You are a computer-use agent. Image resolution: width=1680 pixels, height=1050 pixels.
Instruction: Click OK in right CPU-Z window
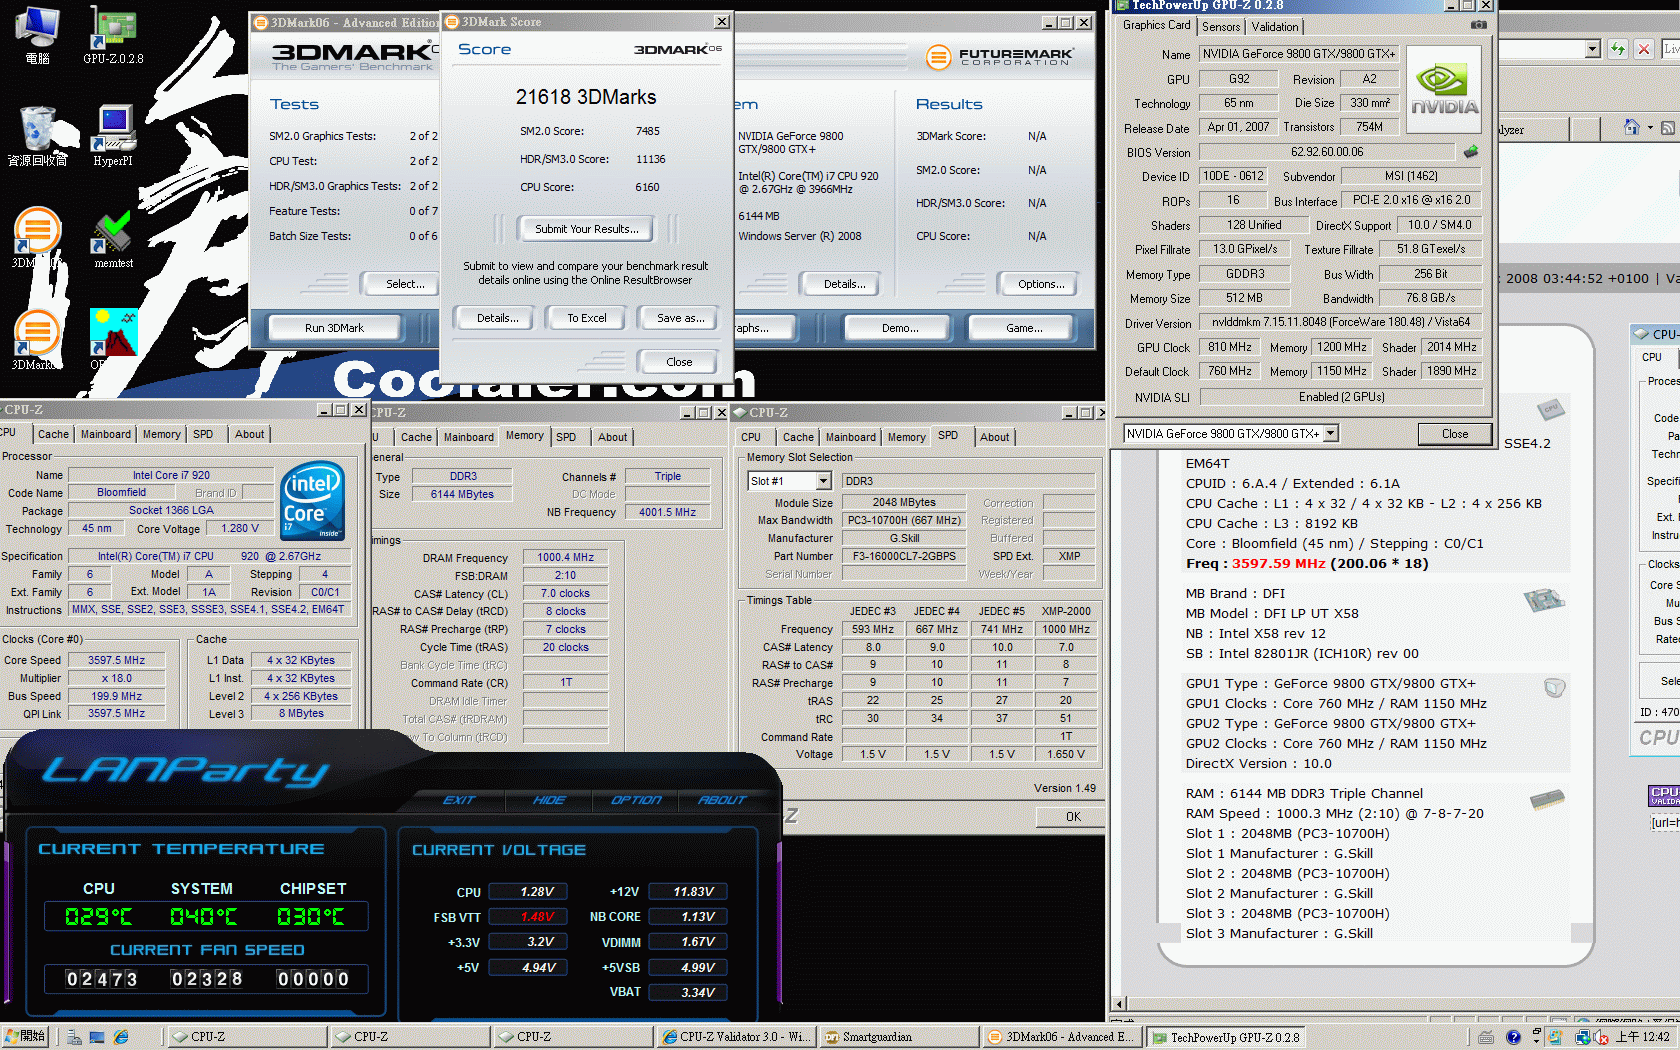tap(1073, 817)
